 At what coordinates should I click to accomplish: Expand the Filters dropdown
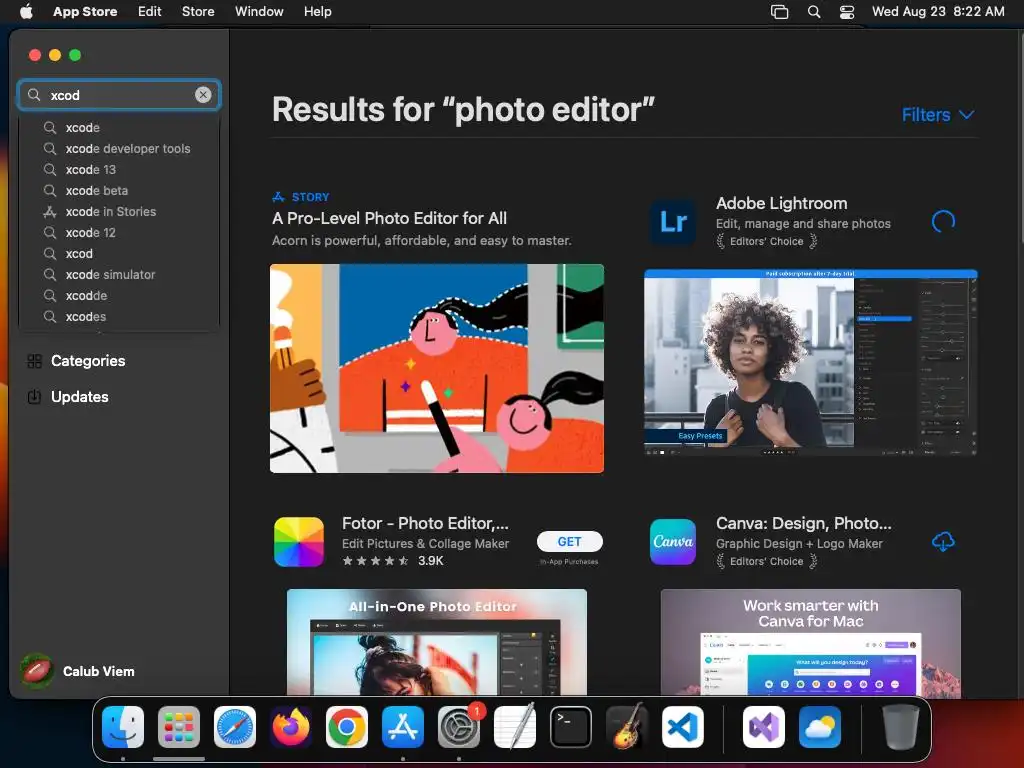pyautogui.click(x=938, y=115)
